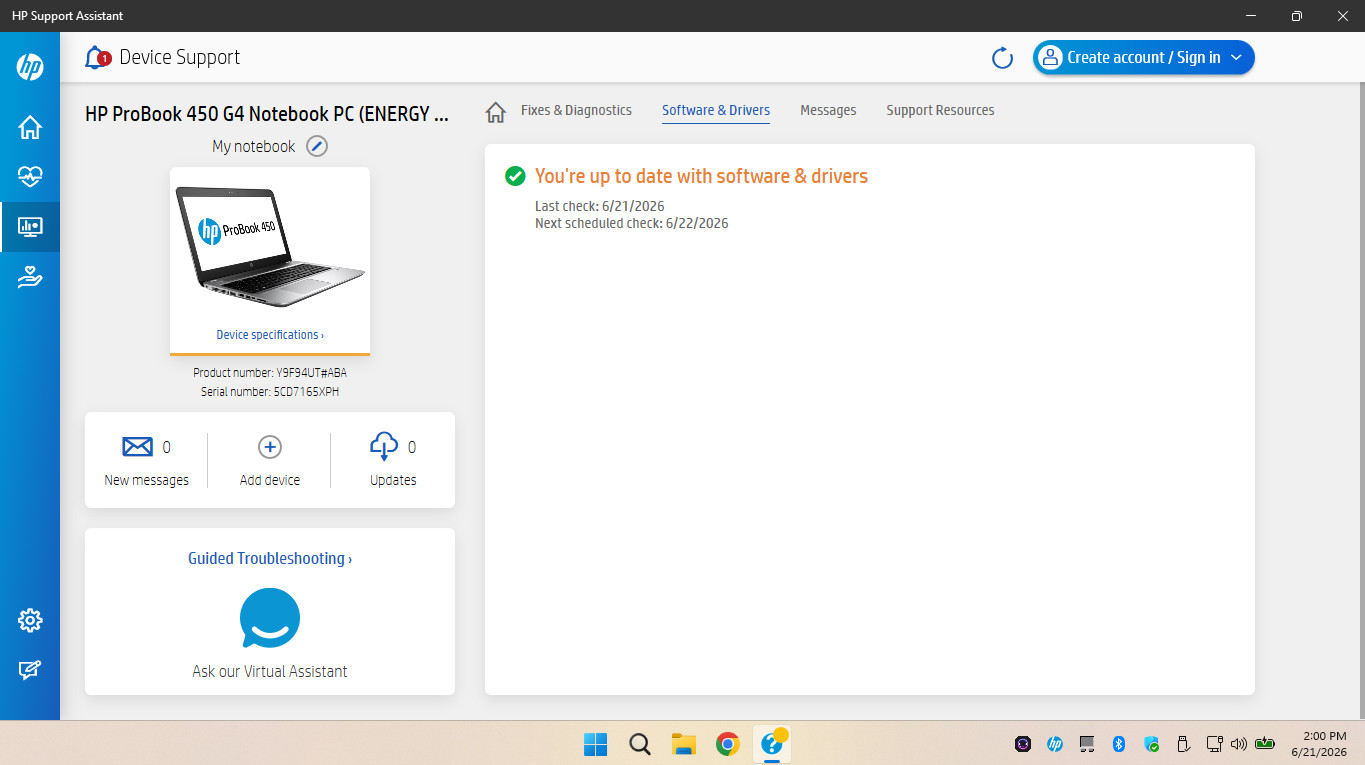1365x765 pixels.
Task: Click the My notebook label
Action: (x=254, y=146)
